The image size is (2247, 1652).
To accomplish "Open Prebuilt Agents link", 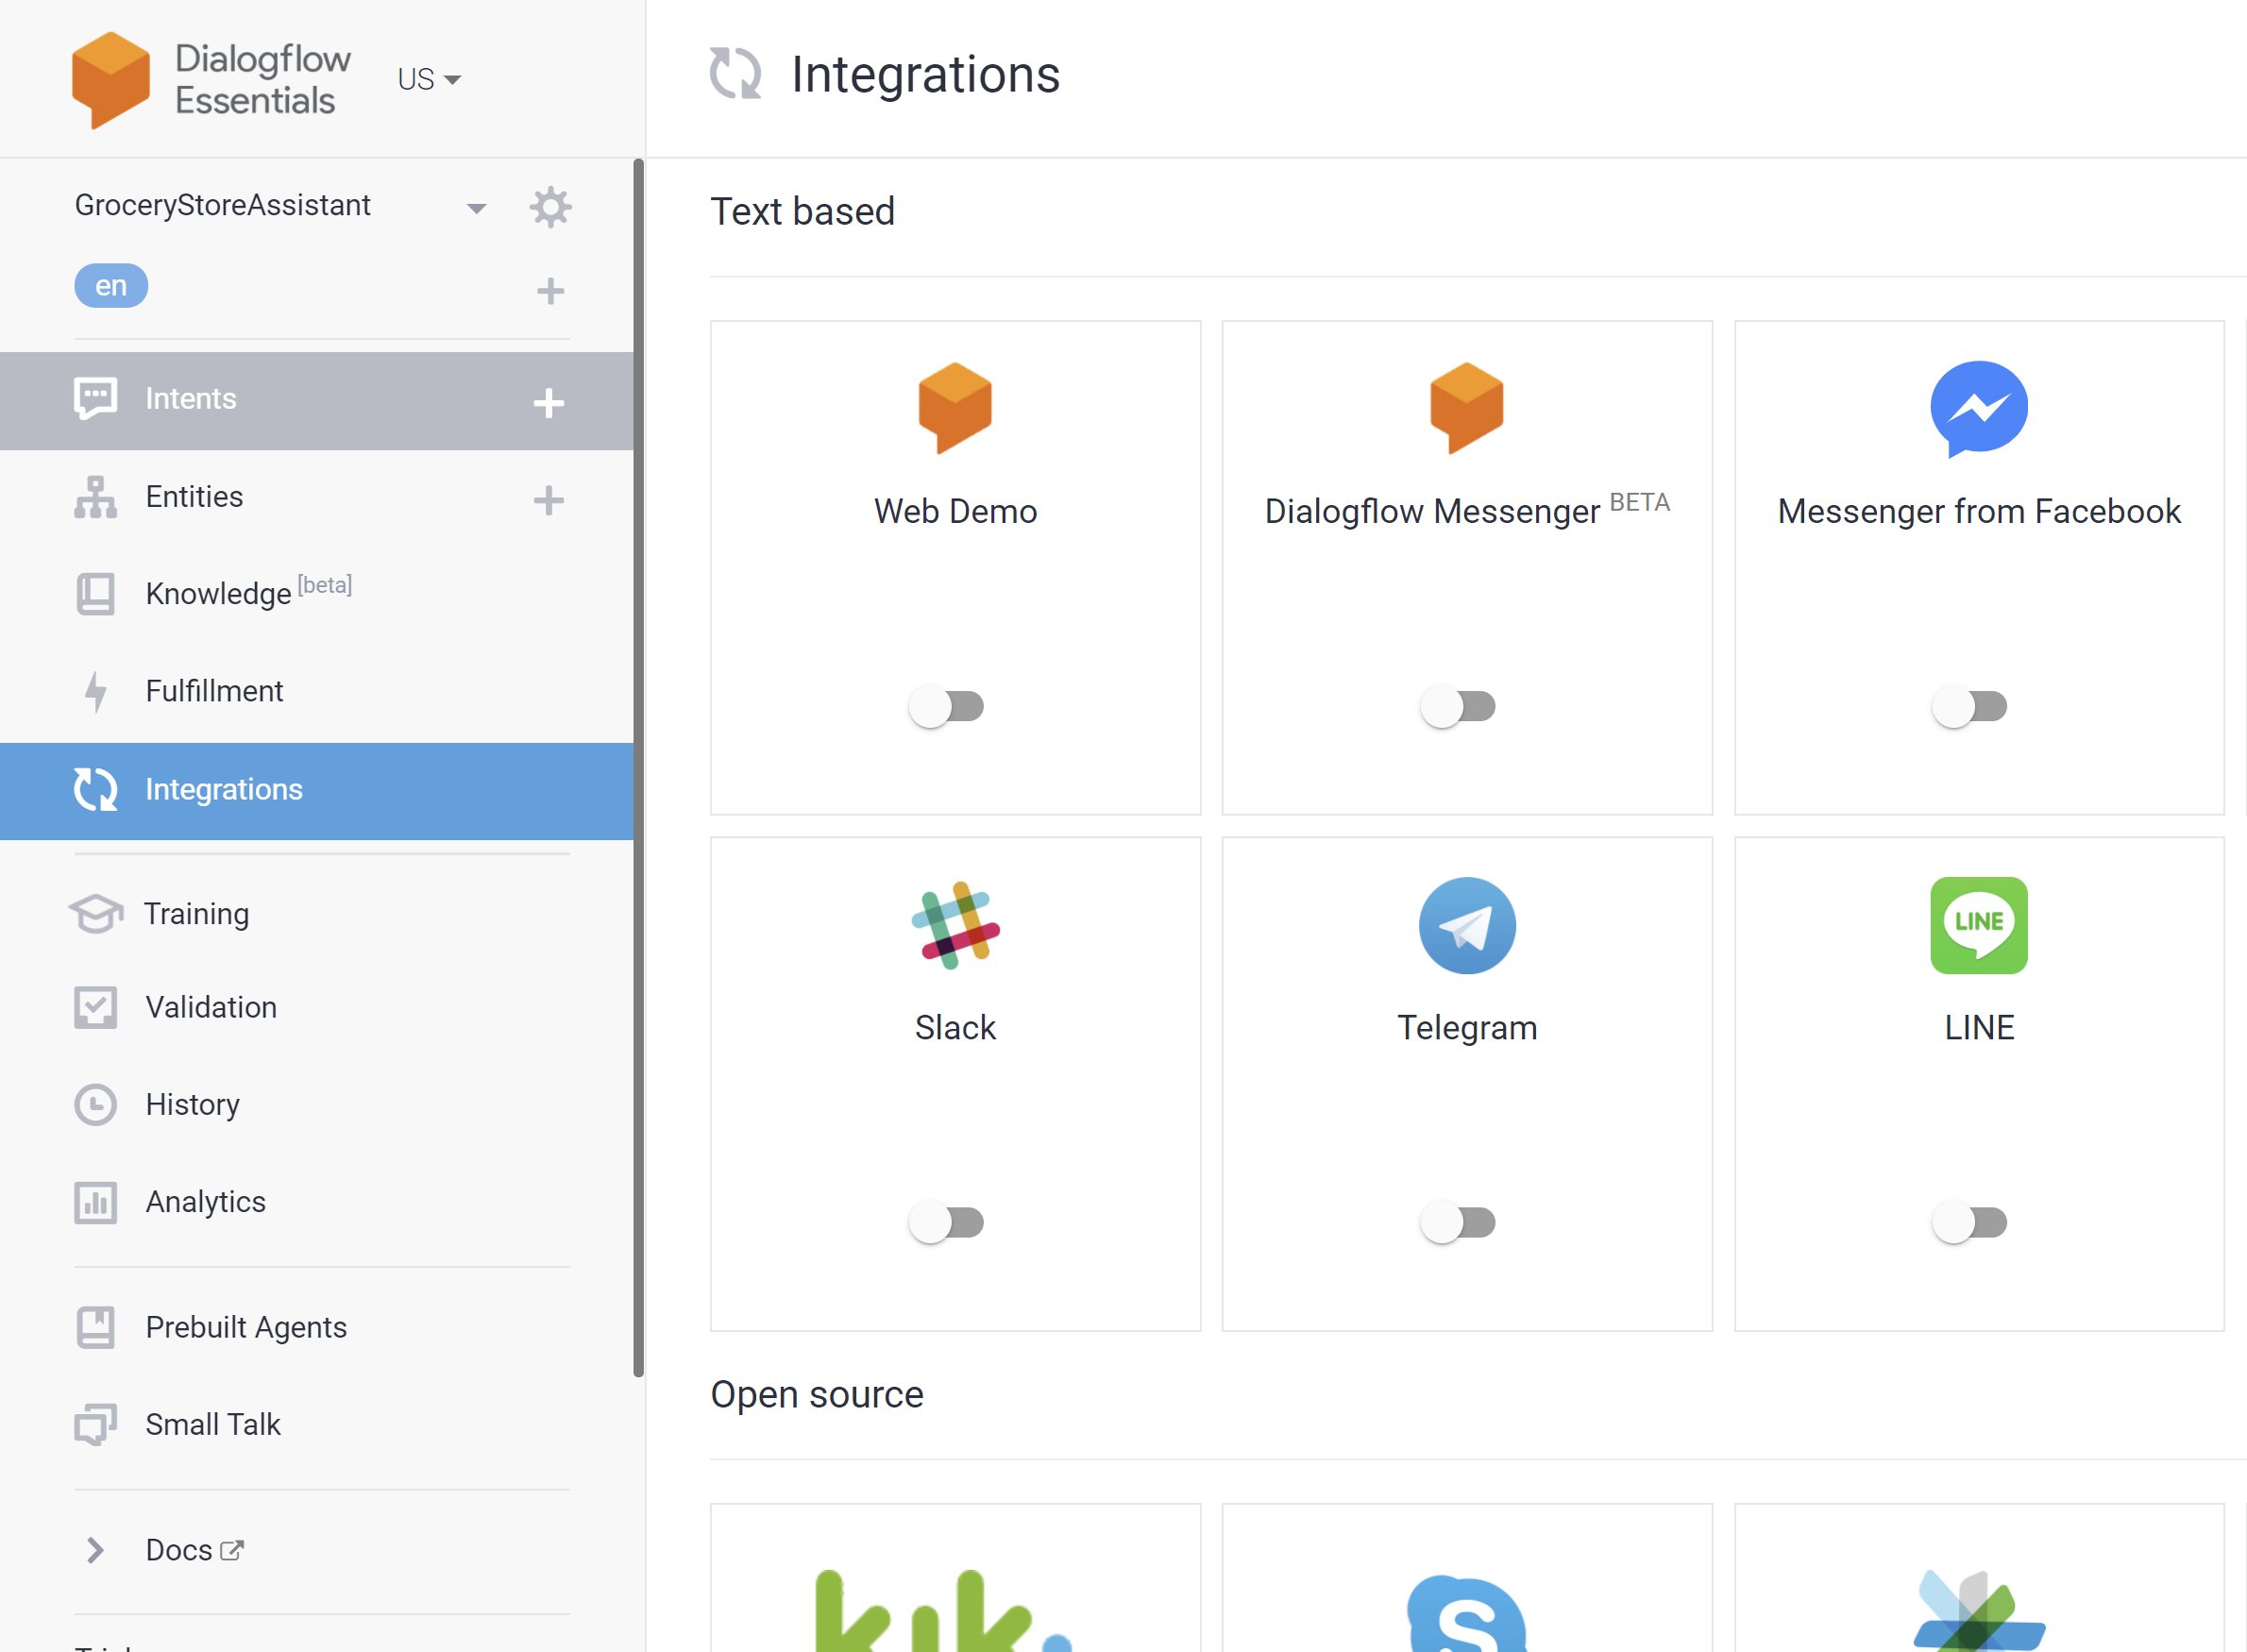I will click(x=246, y=1326).
